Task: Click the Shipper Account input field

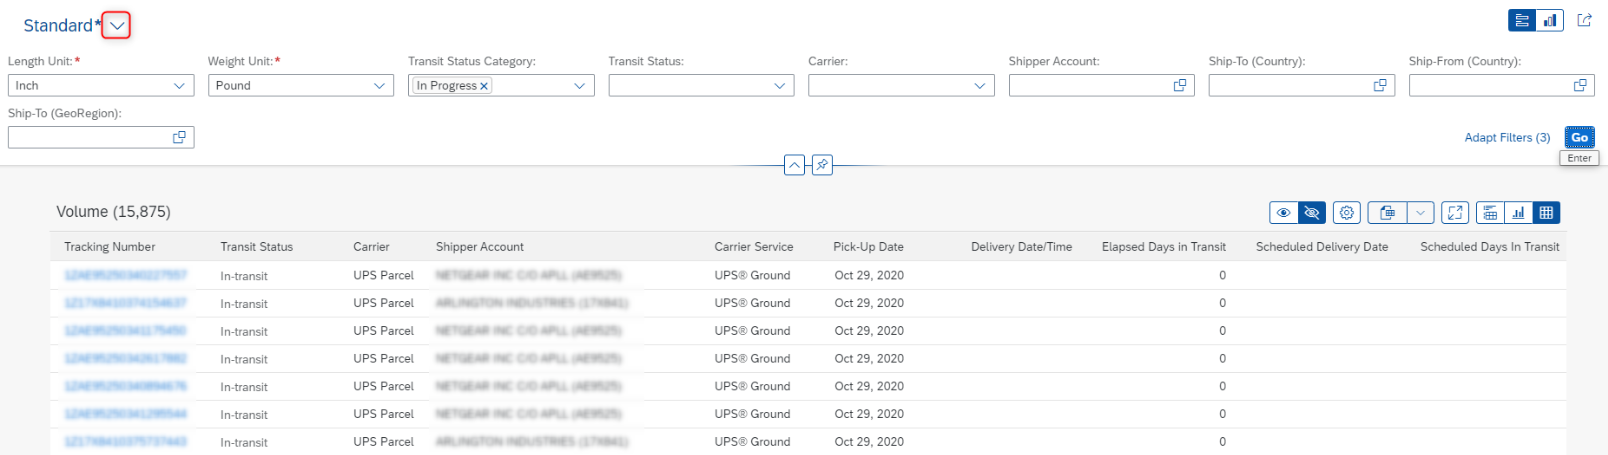Action: pyautogui.click(x=1101, y=86)
